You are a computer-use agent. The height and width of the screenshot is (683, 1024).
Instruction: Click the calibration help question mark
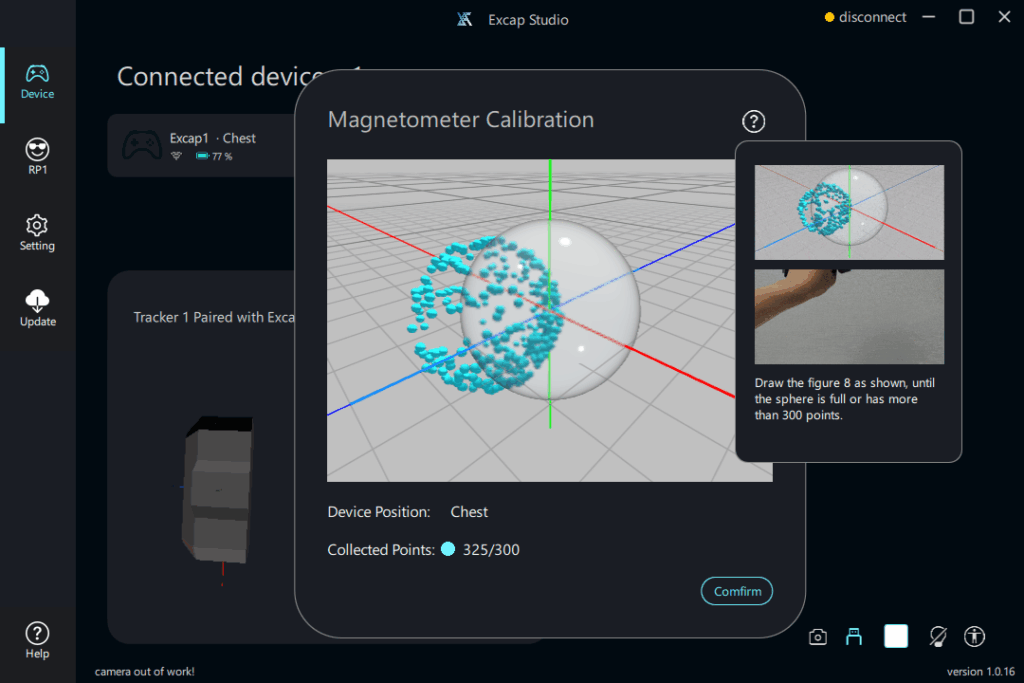click(753, 121)
